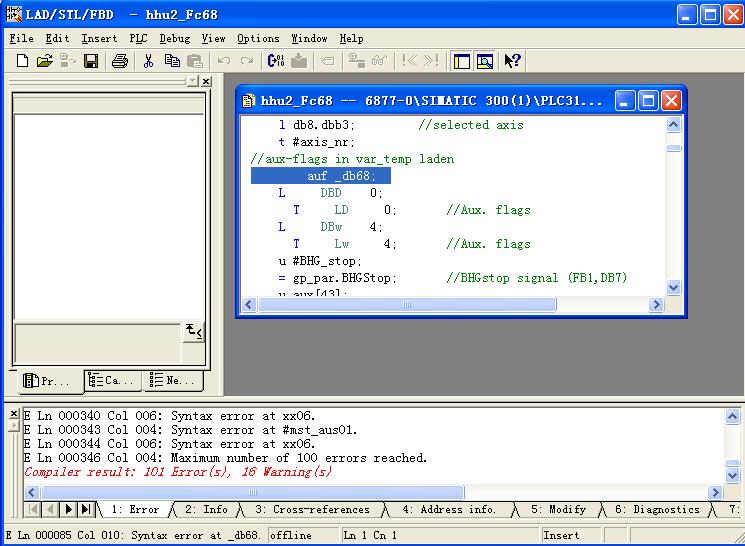Go to first output tab arrow
This screenshot has height=546, width=745.
point(33,509)
